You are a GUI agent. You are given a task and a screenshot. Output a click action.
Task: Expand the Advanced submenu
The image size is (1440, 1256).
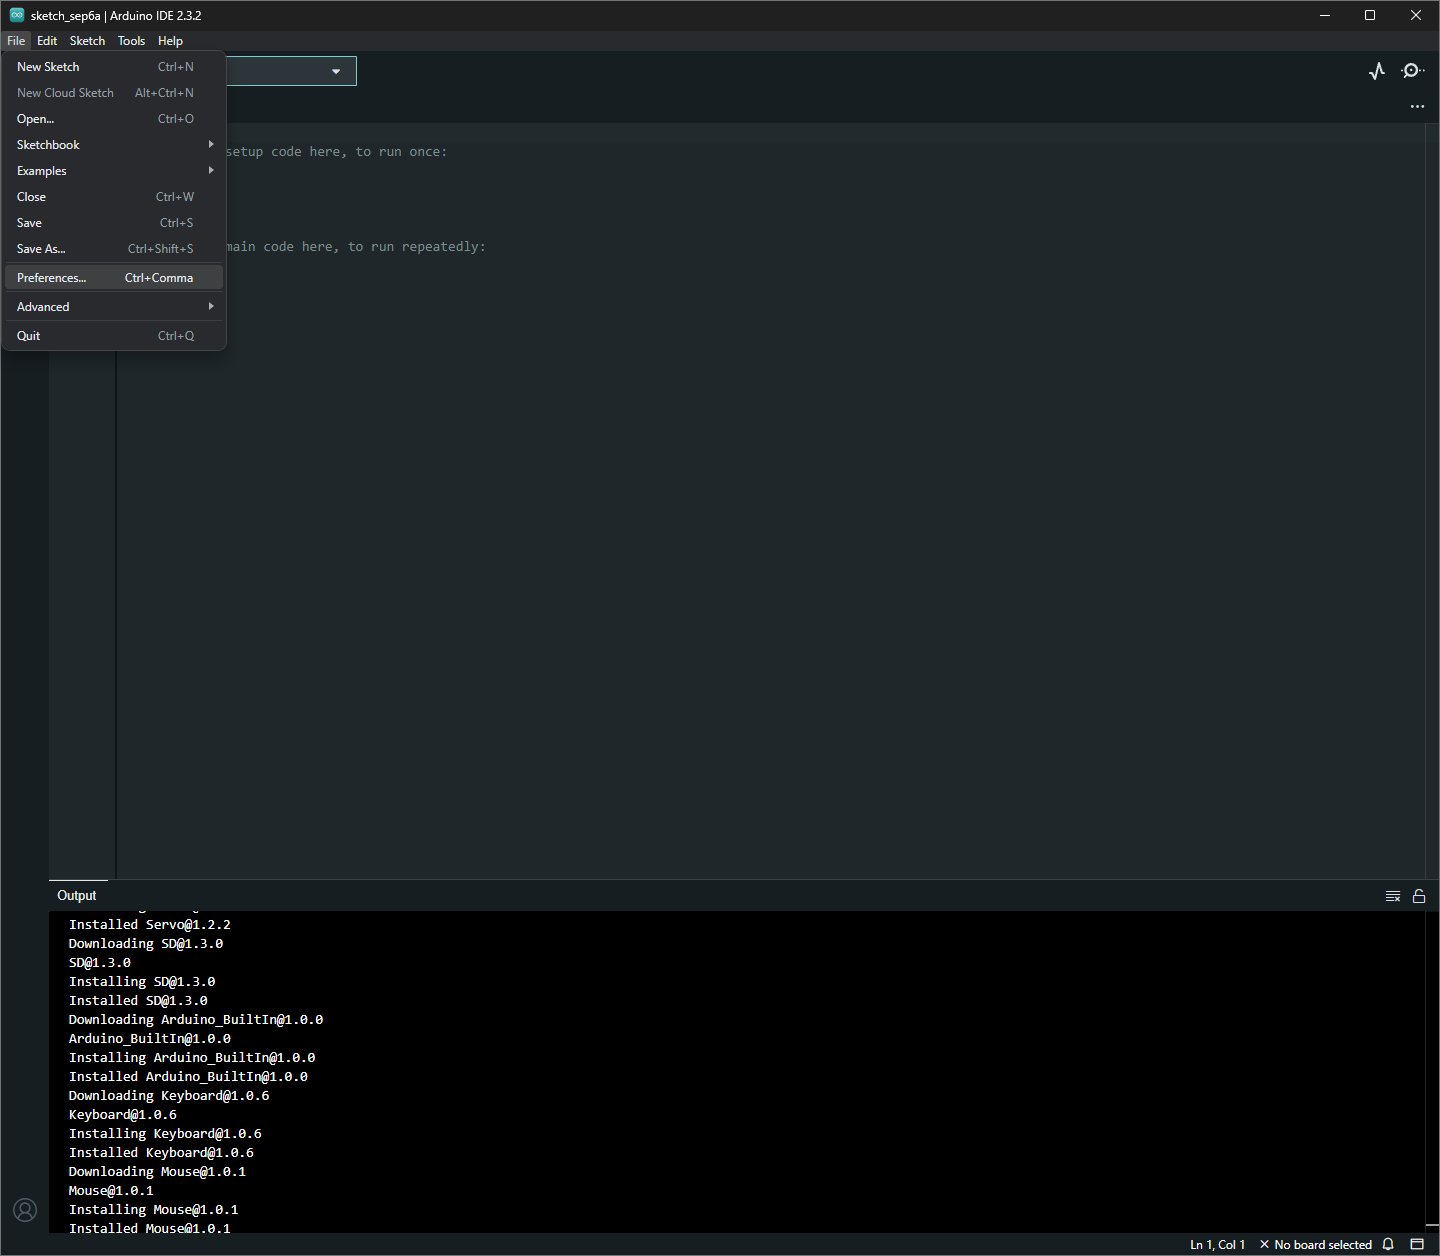(114, 307)
